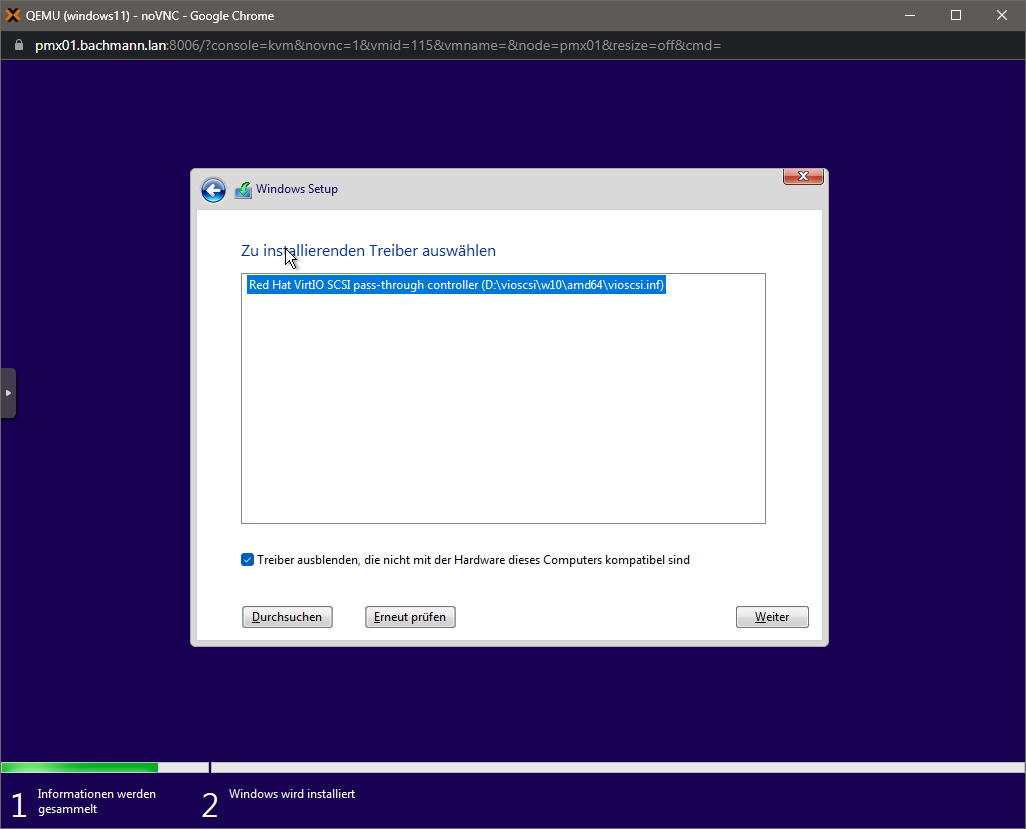Click the pmx01.bachmann.lan URL text

101,46
